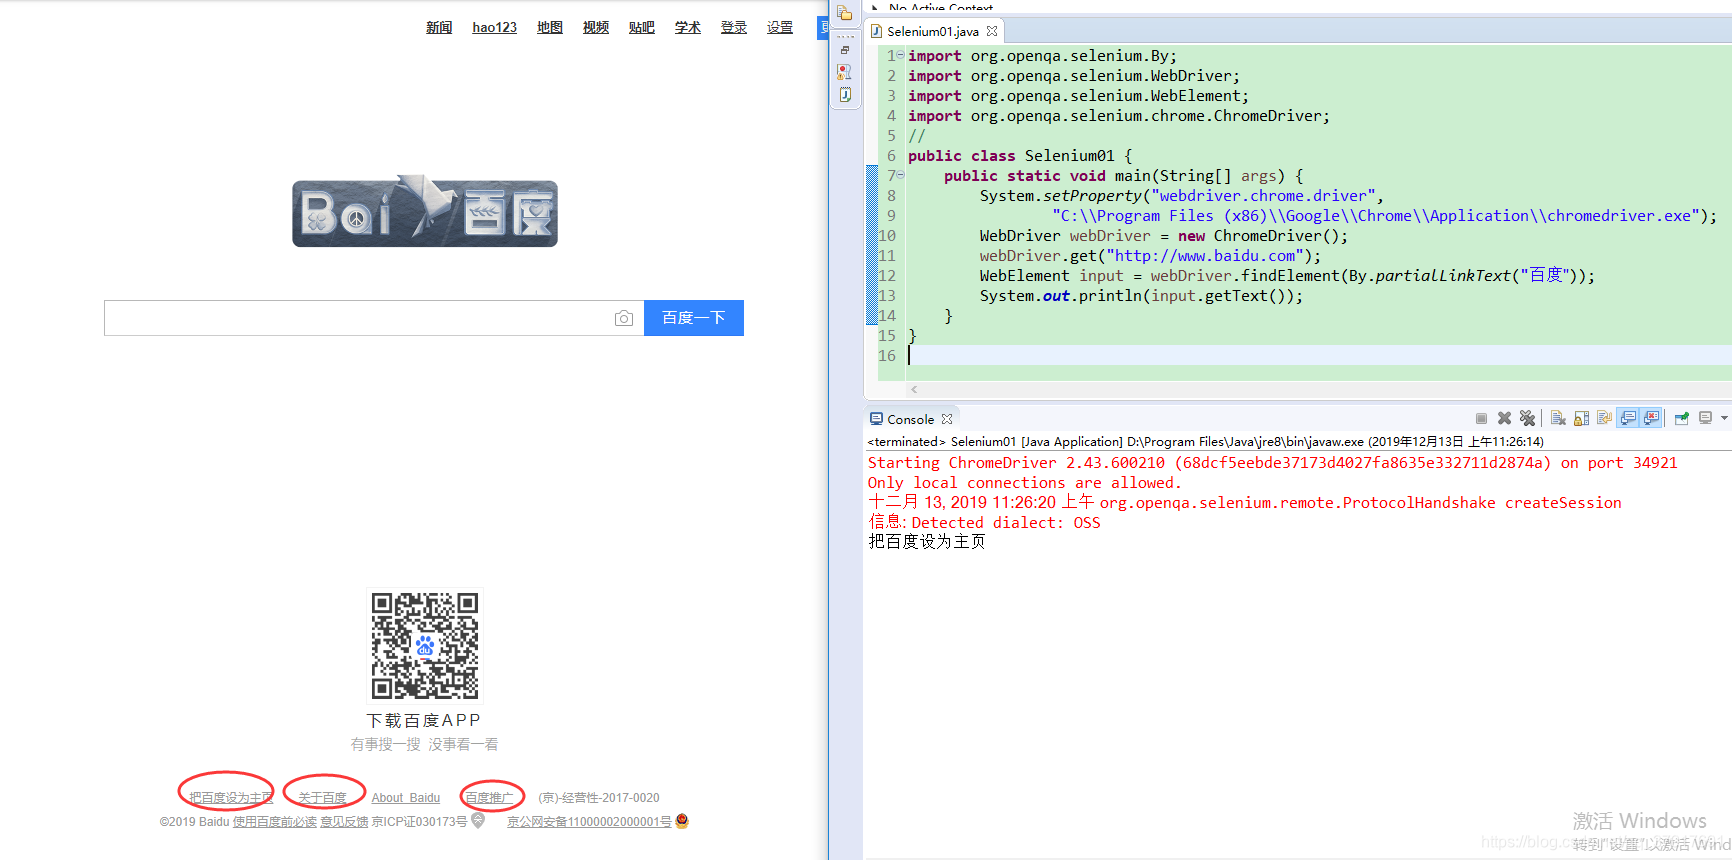This screenshot has height=860, width=1732.
Task: Open the 贴吧 link on Baidu
Action: (x=642, y=27)
